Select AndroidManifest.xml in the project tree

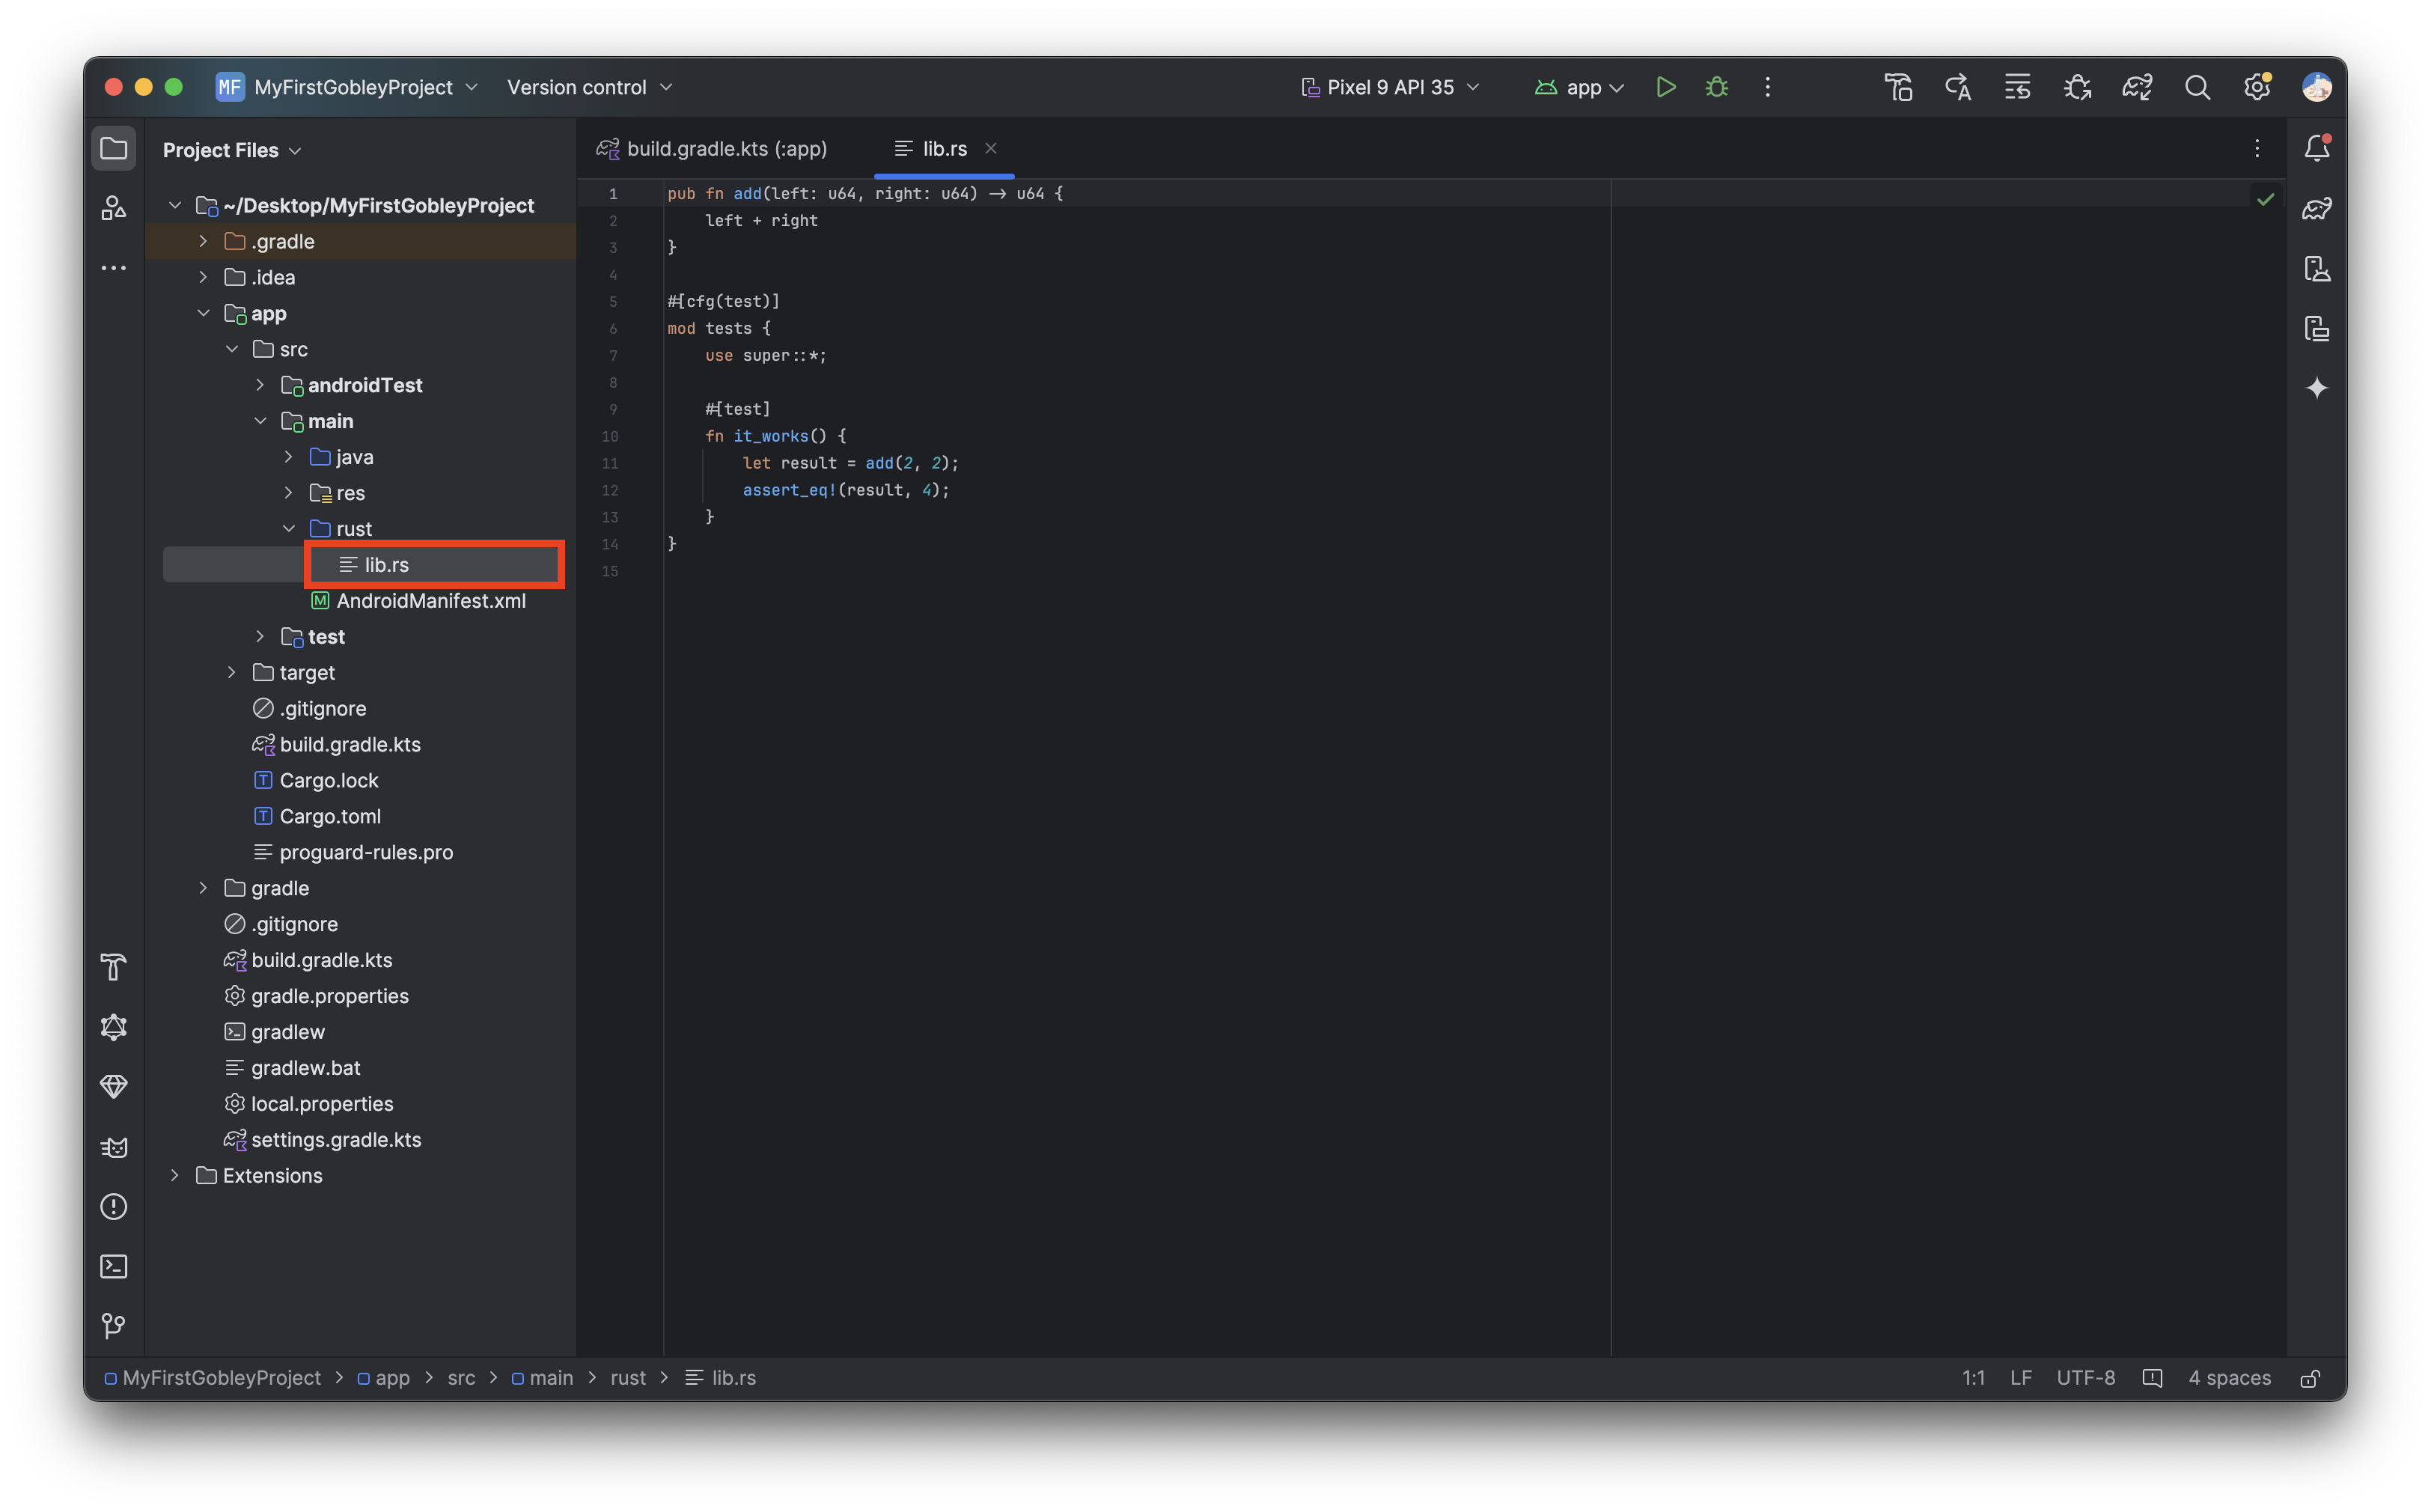[x=430, y=600]
